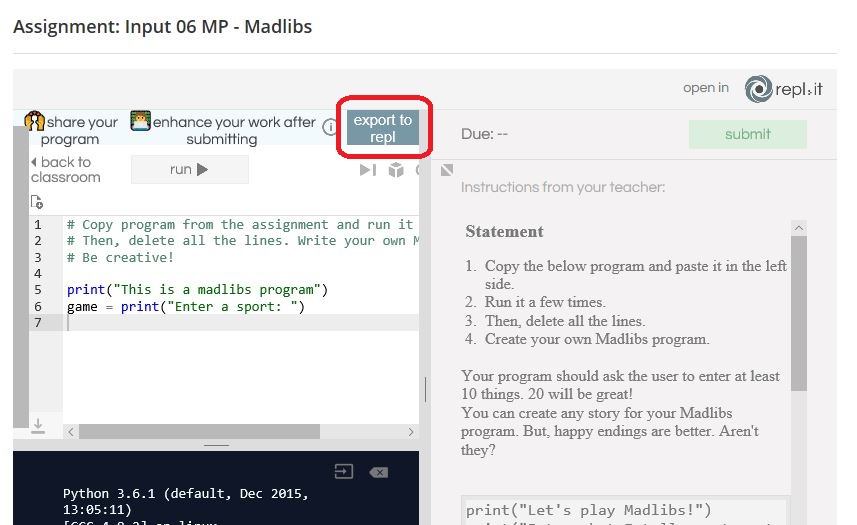Open the info circle icon
The height and width of the screenshot is (525, 857).
[x=330, y=127]
